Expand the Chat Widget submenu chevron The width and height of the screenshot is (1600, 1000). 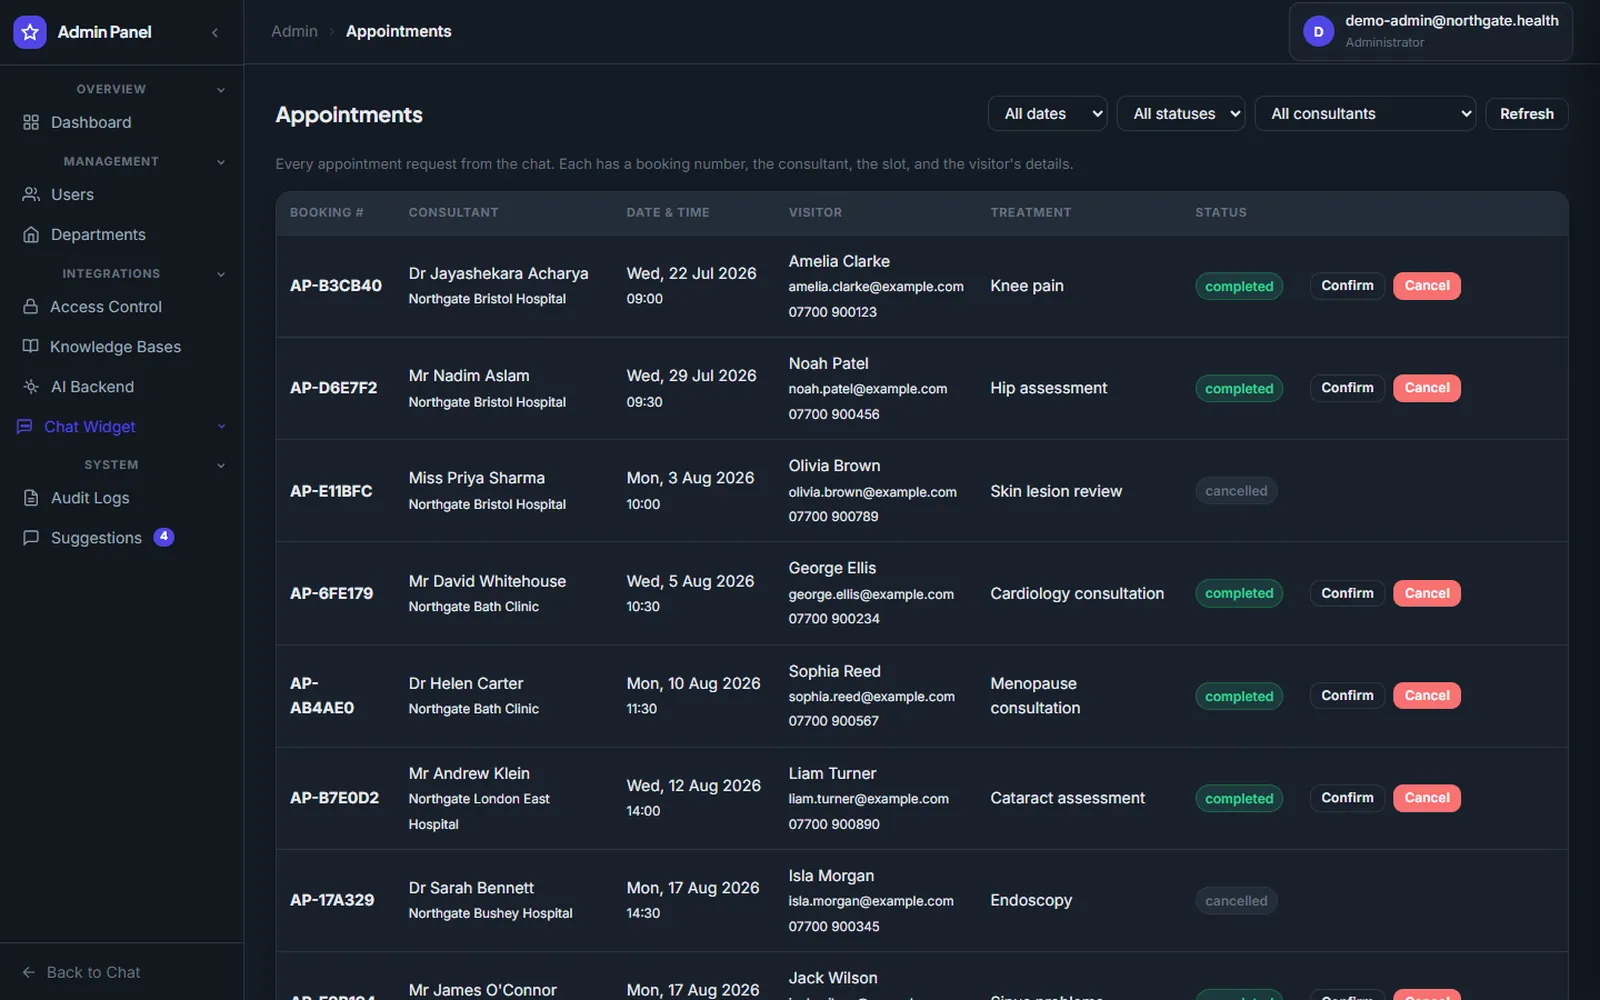(221, 427)
